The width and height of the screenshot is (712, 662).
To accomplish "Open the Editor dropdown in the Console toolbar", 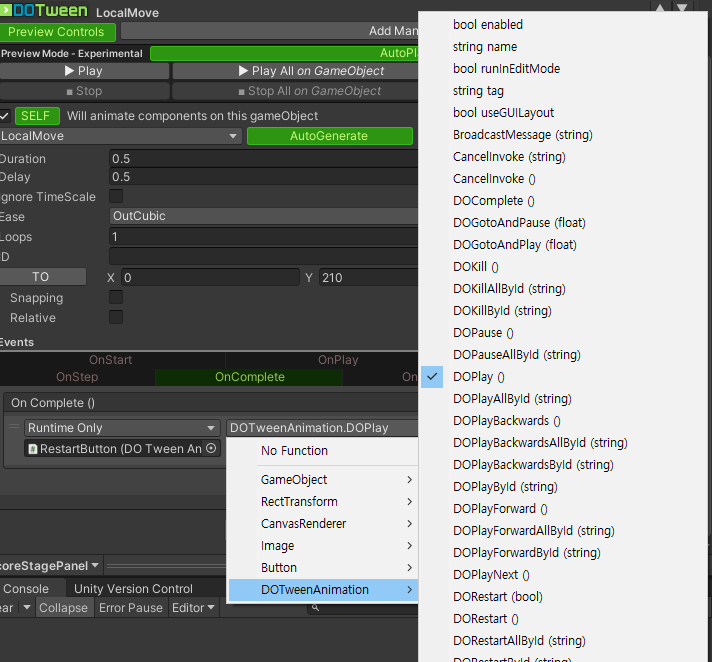I will 193,608.
